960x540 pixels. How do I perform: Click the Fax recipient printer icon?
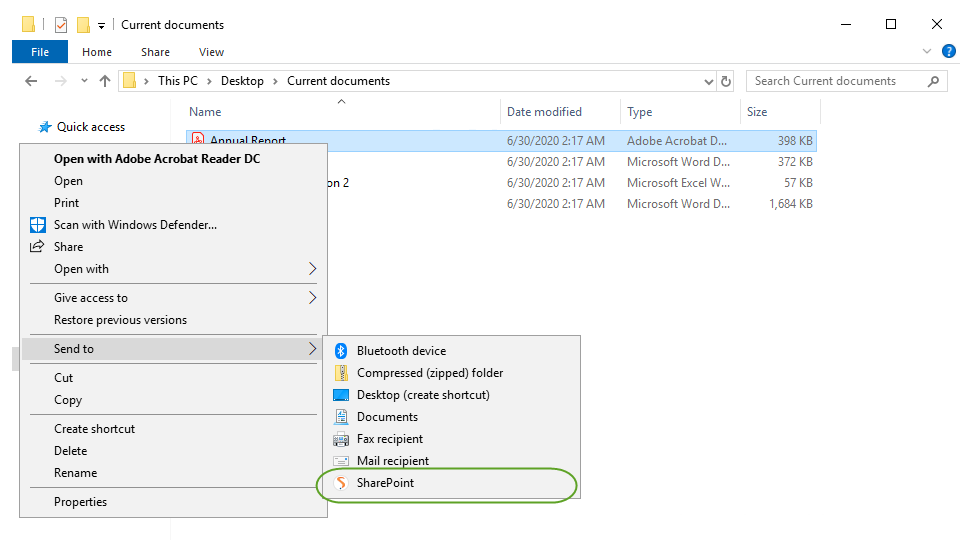tap(341, 439)
